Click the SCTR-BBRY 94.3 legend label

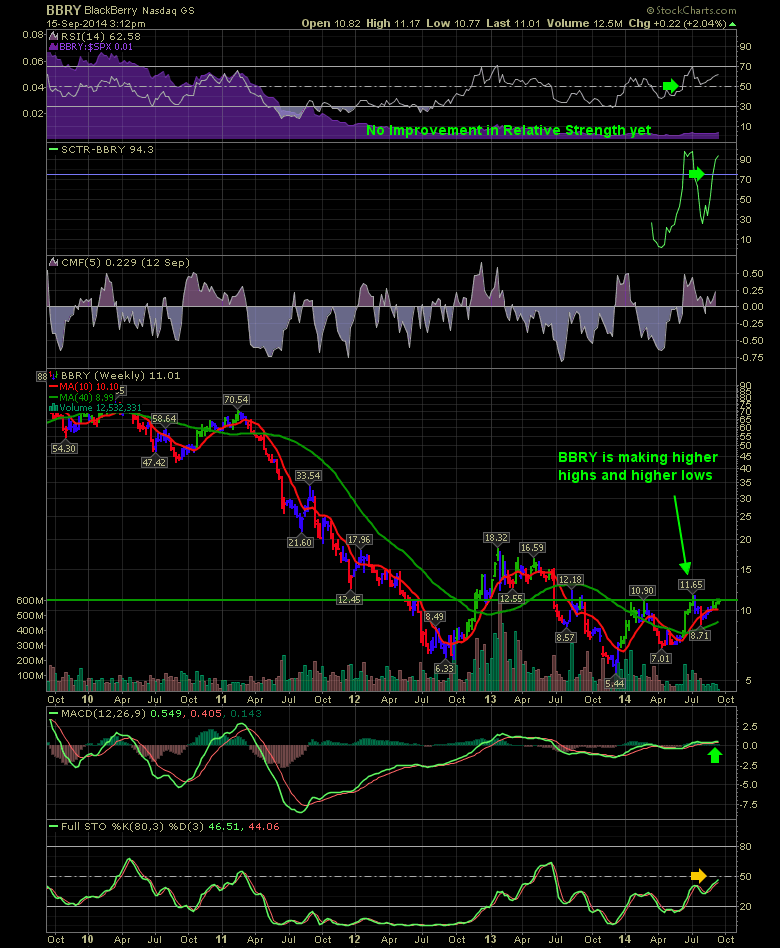coord(107,149)
